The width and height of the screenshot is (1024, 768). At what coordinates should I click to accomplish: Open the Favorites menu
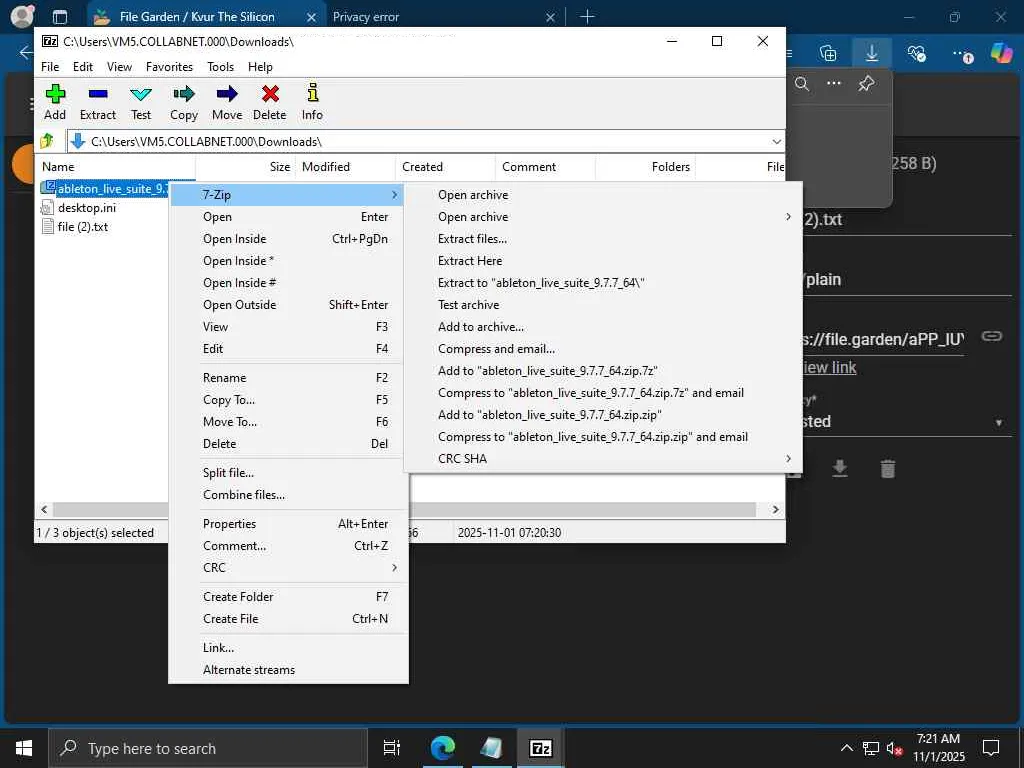169,67
